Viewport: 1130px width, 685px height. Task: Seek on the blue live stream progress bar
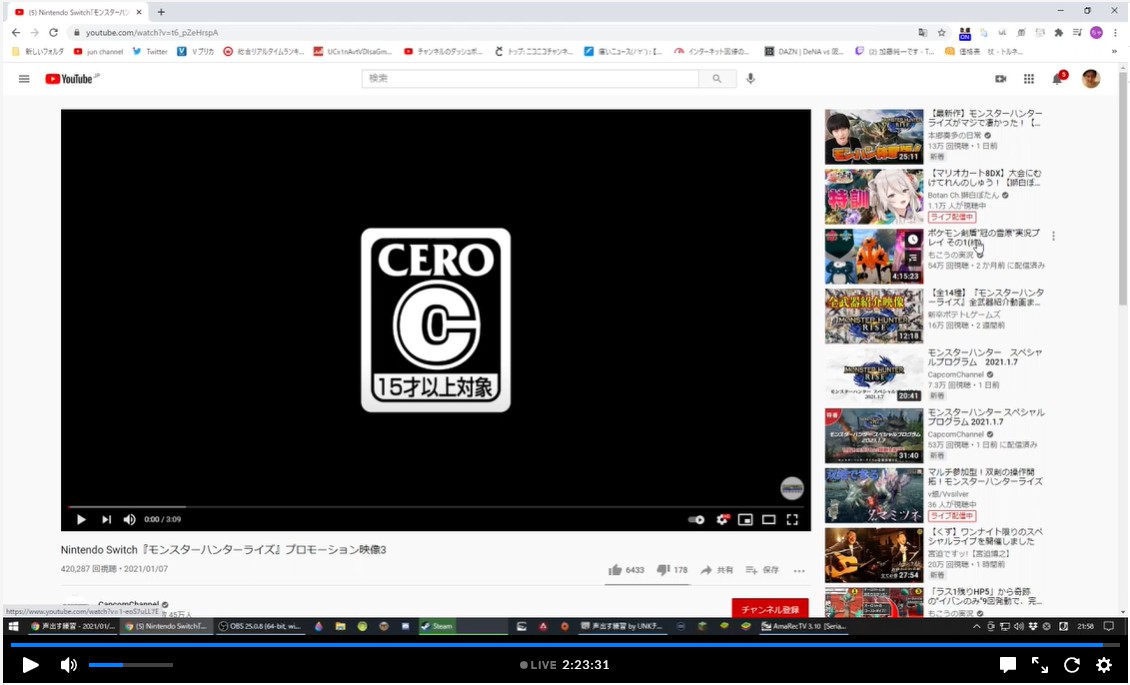[x=564, y=645]
